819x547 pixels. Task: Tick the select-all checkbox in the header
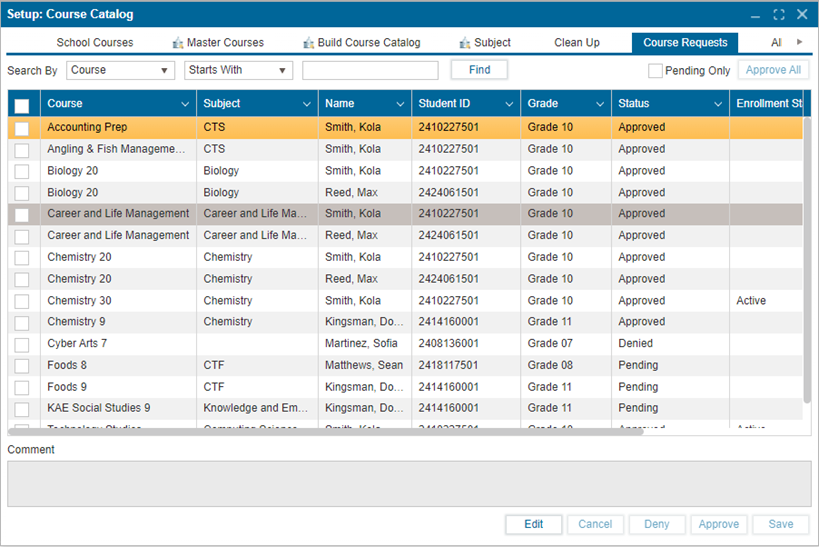(22, 104)
